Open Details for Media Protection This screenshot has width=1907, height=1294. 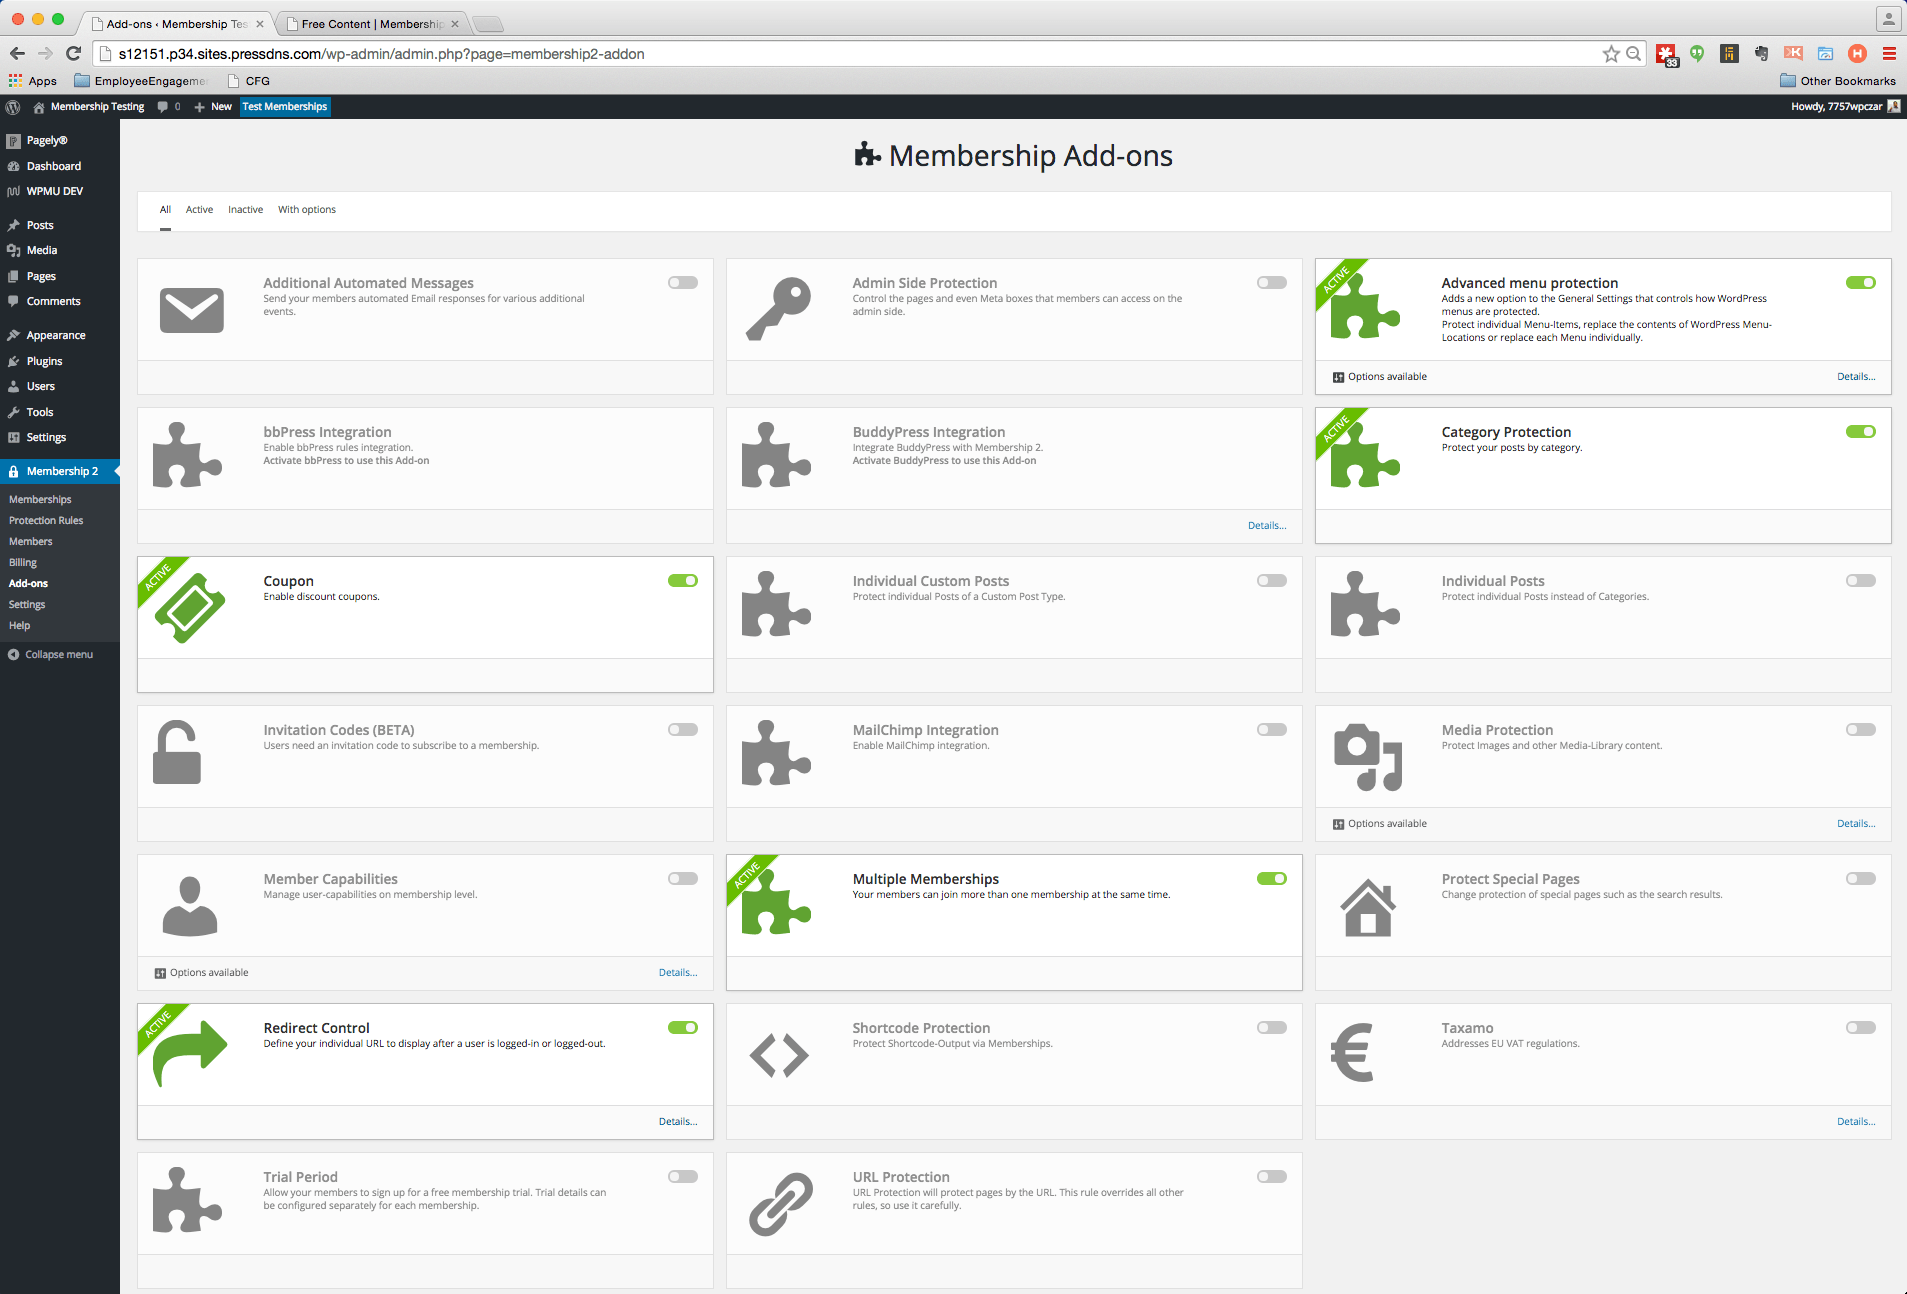point(1854,823)
